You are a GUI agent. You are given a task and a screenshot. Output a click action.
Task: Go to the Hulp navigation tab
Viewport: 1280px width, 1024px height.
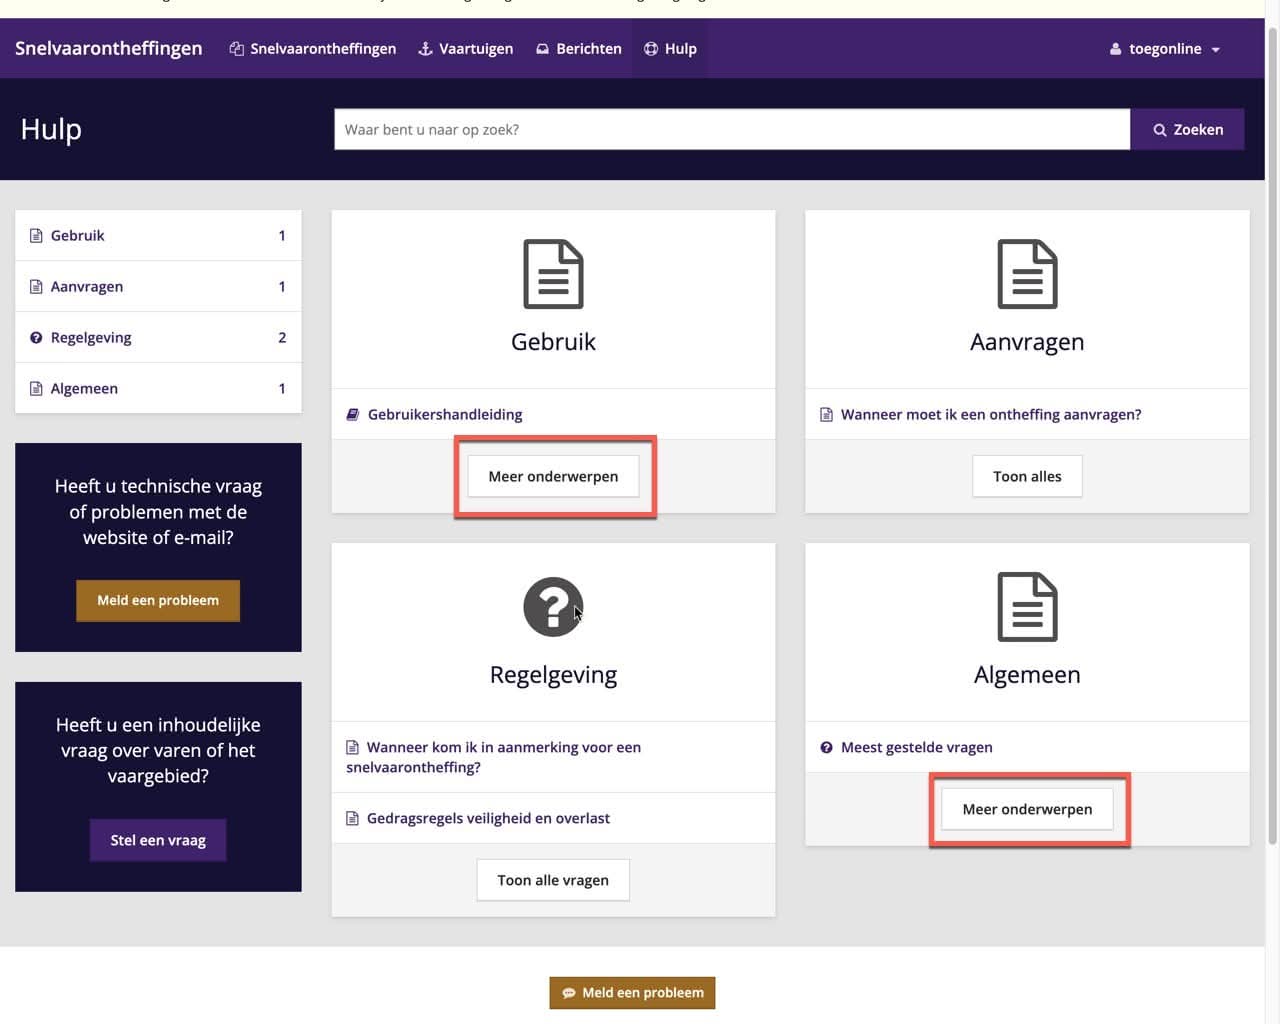(x=670, y=49)
